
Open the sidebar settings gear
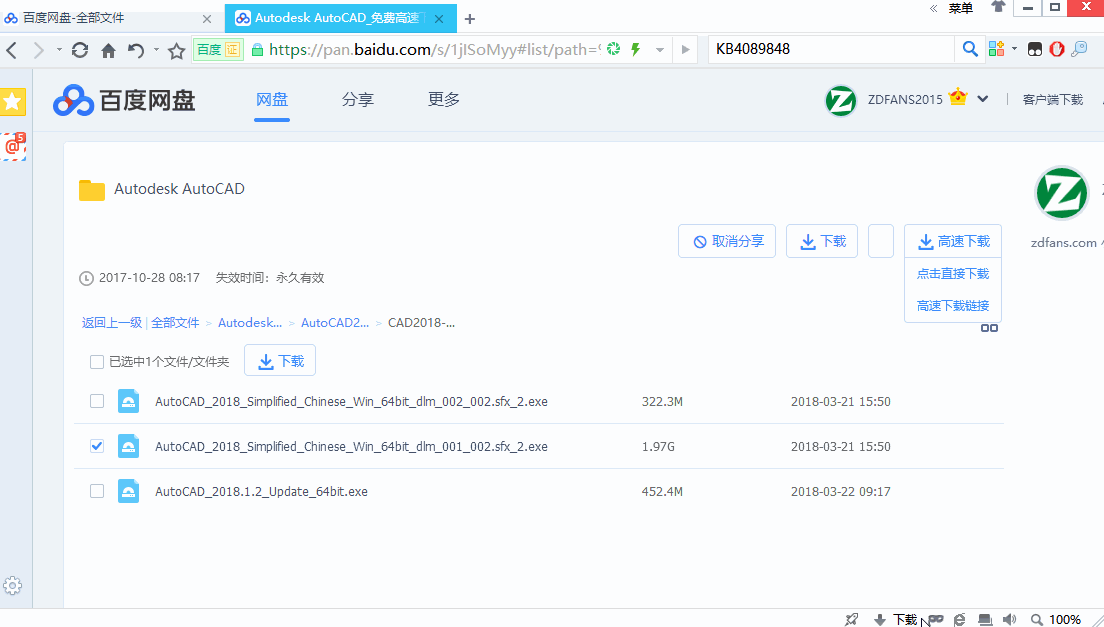click(13, 586)
